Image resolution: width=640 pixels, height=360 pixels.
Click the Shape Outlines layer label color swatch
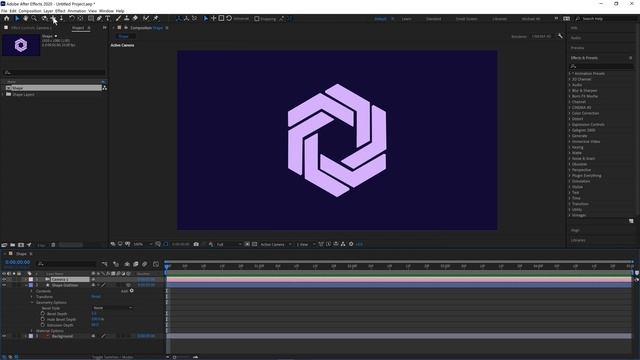coord(31,285)
